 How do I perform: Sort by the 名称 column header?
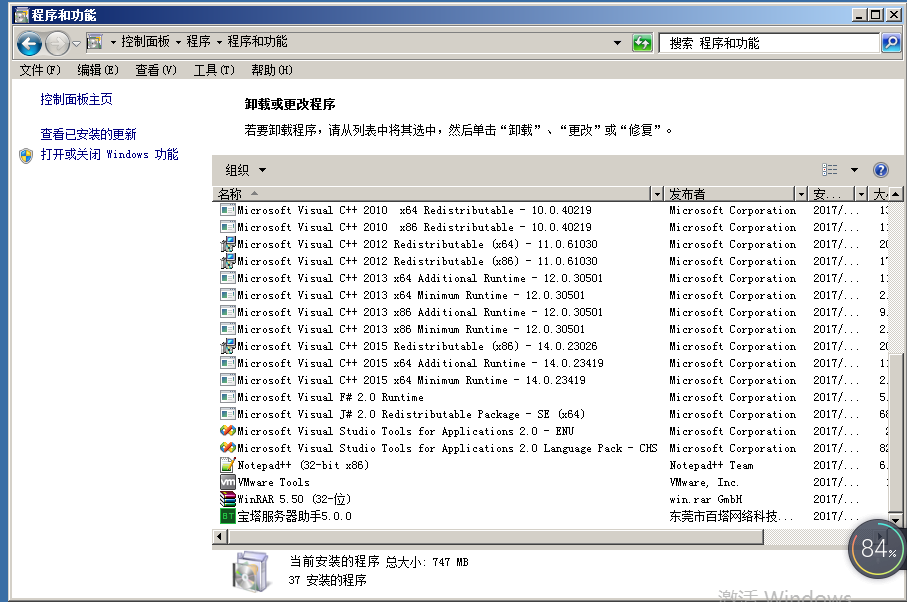click(x=432, y=194)
